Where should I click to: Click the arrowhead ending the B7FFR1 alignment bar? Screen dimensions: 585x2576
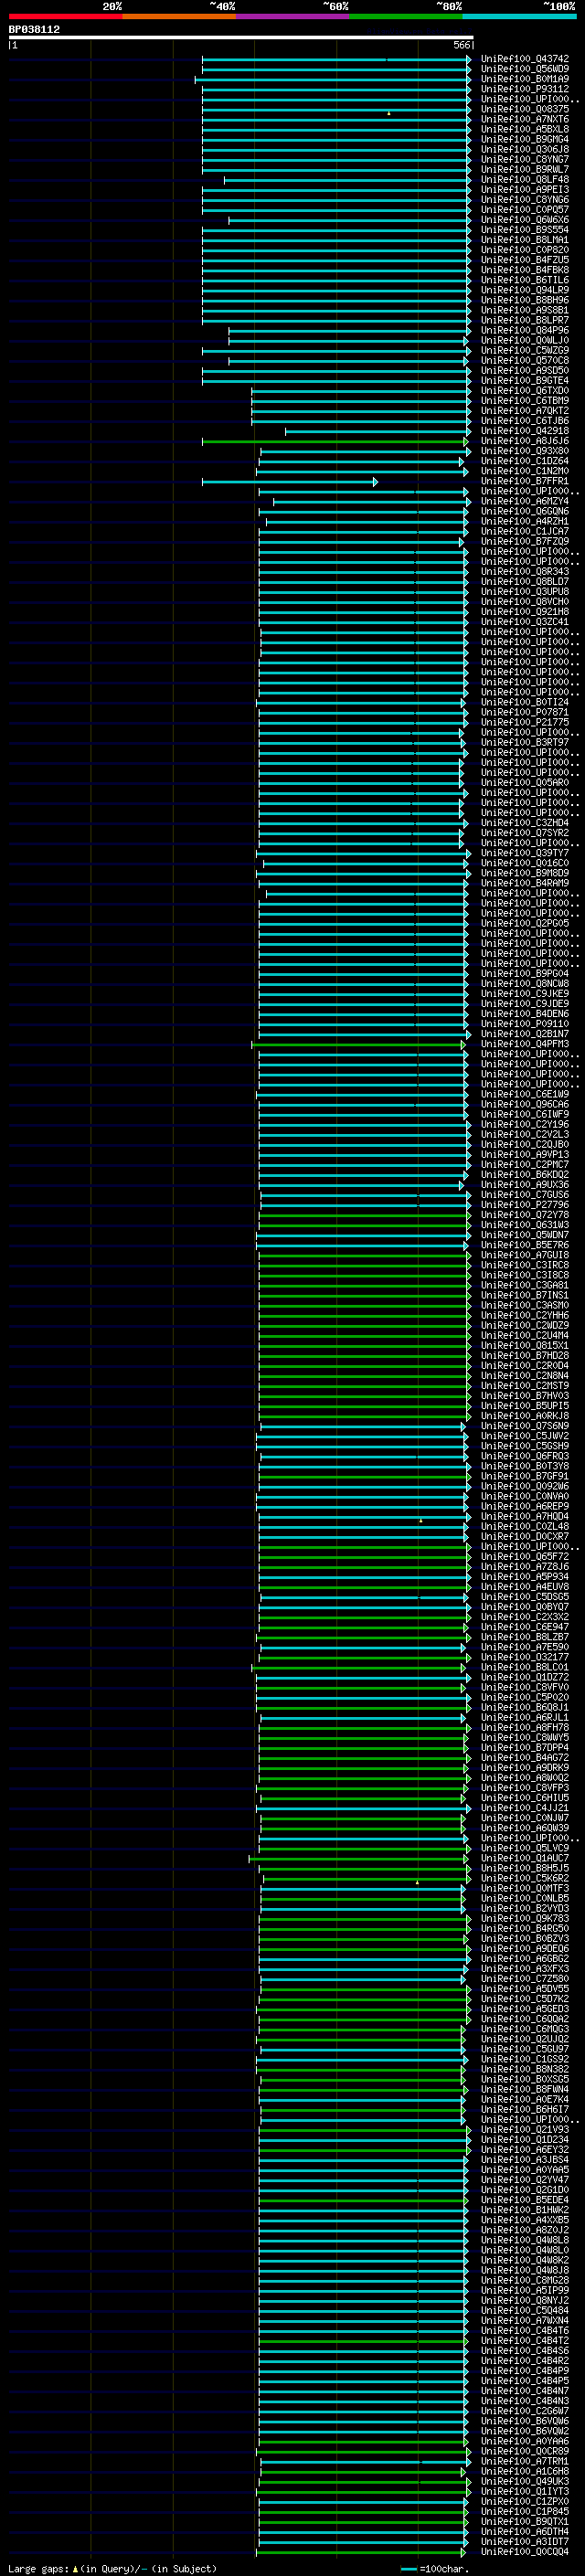click(375, 482)
